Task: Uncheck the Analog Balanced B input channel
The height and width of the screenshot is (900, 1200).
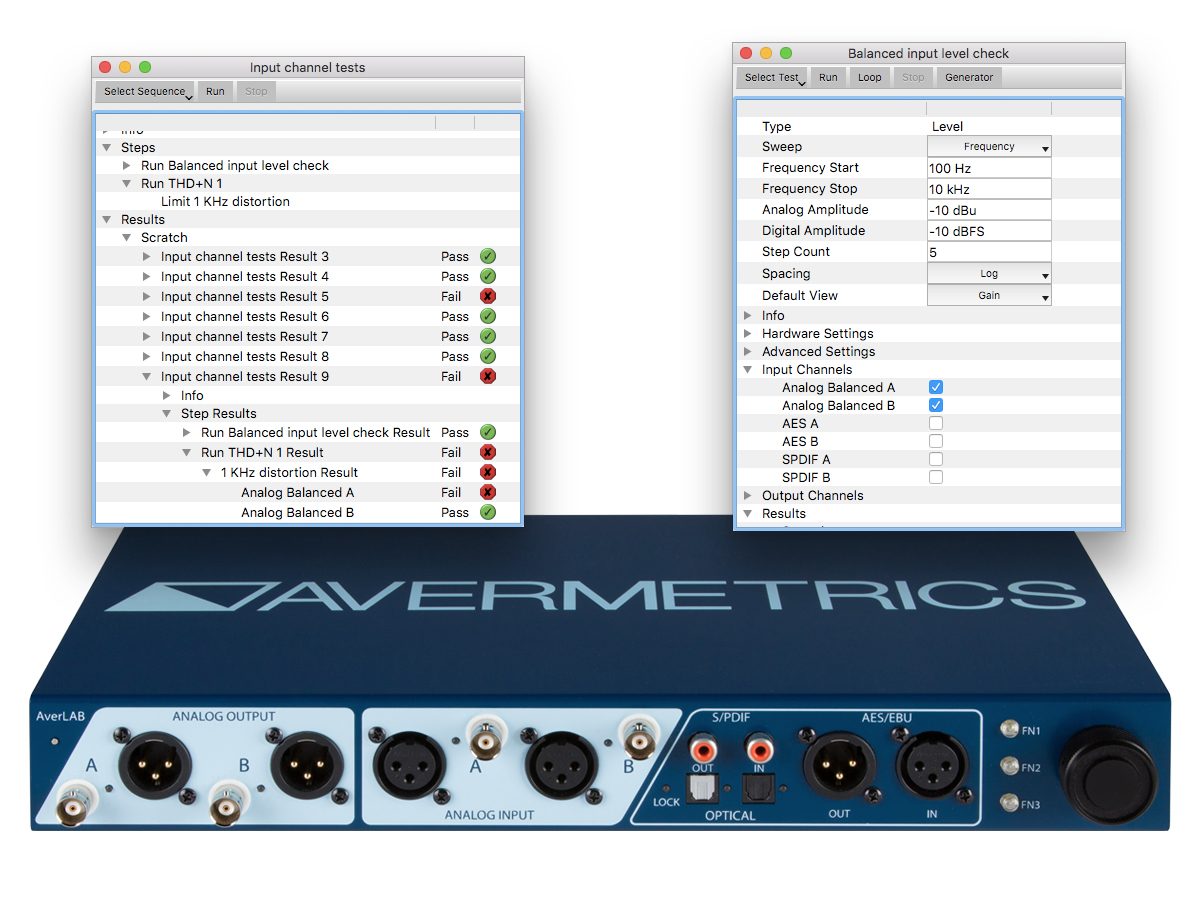Action: pos(936,405)
